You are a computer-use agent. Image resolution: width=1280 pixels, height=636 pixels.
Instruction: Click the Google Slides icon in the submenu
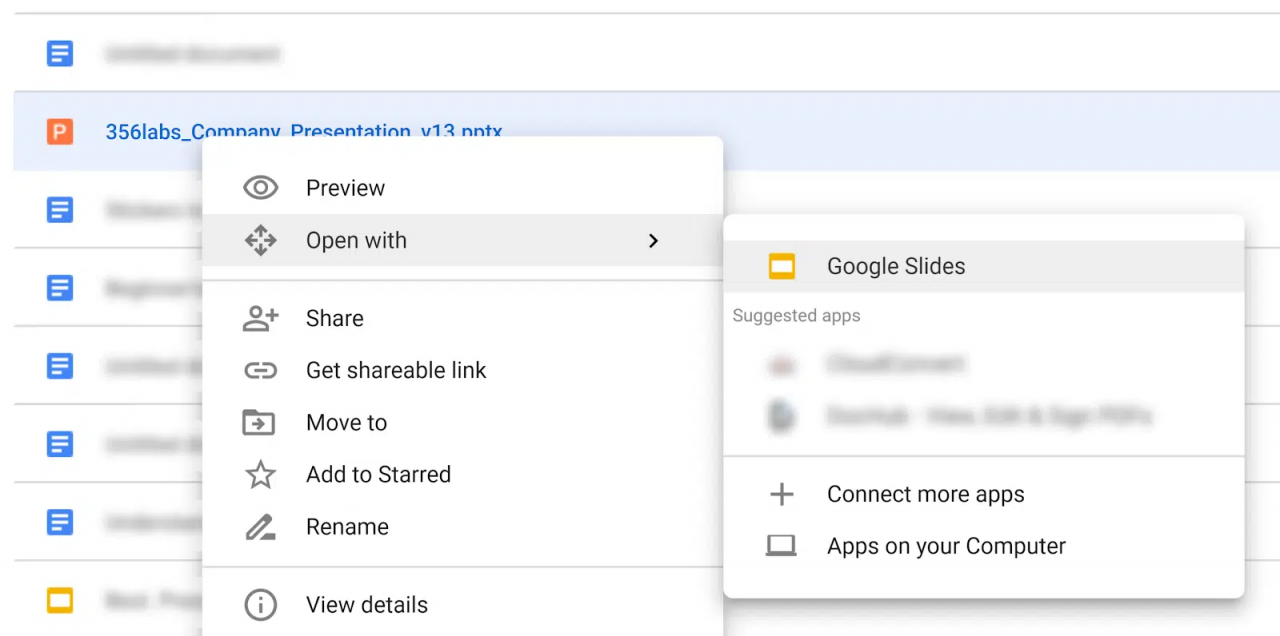[x=782, y=265]
